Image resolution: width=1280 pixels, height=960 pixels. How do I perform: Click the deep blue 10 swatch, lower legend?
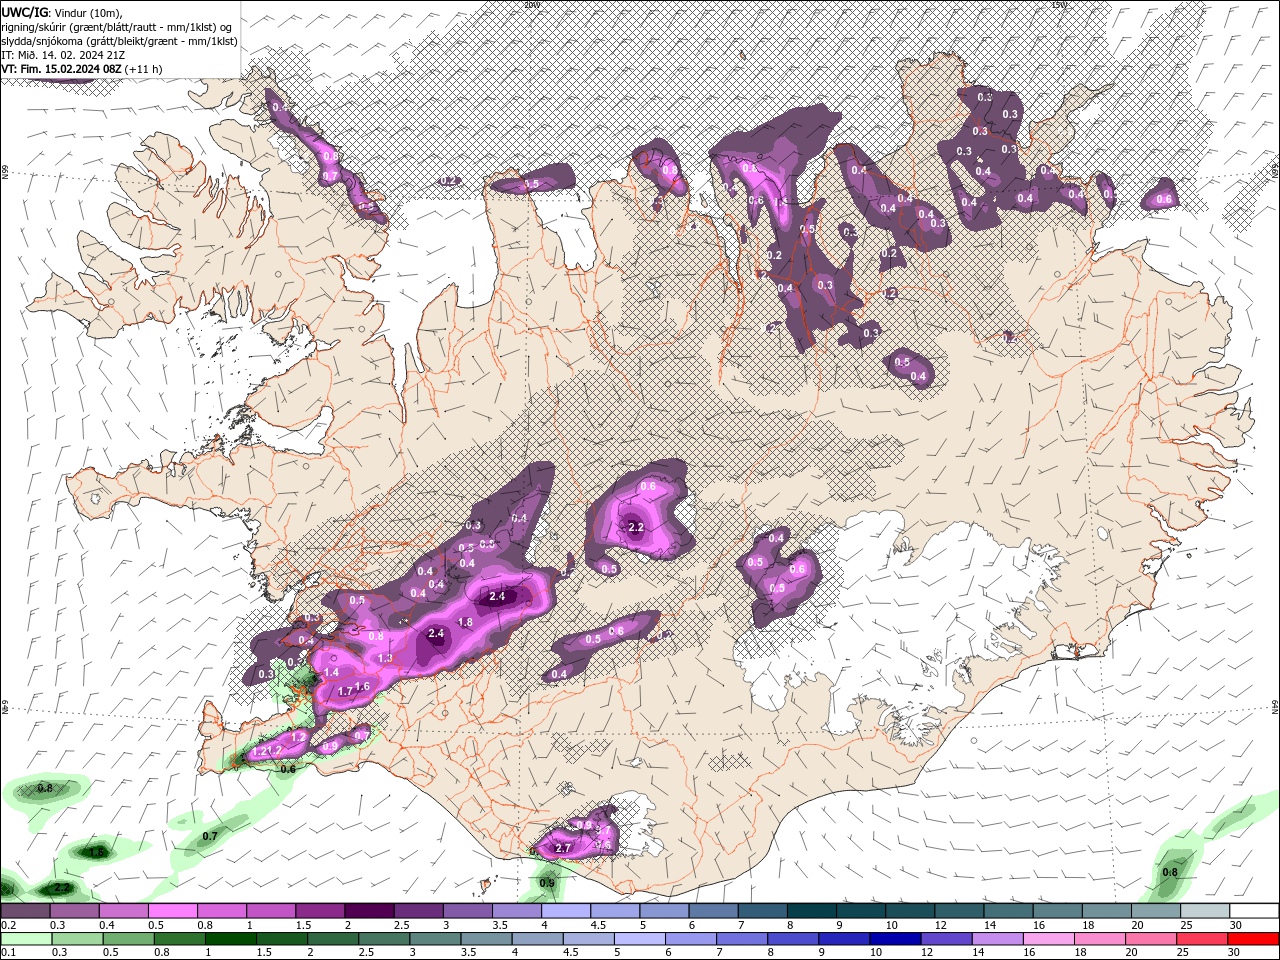(x=894, y=939)
